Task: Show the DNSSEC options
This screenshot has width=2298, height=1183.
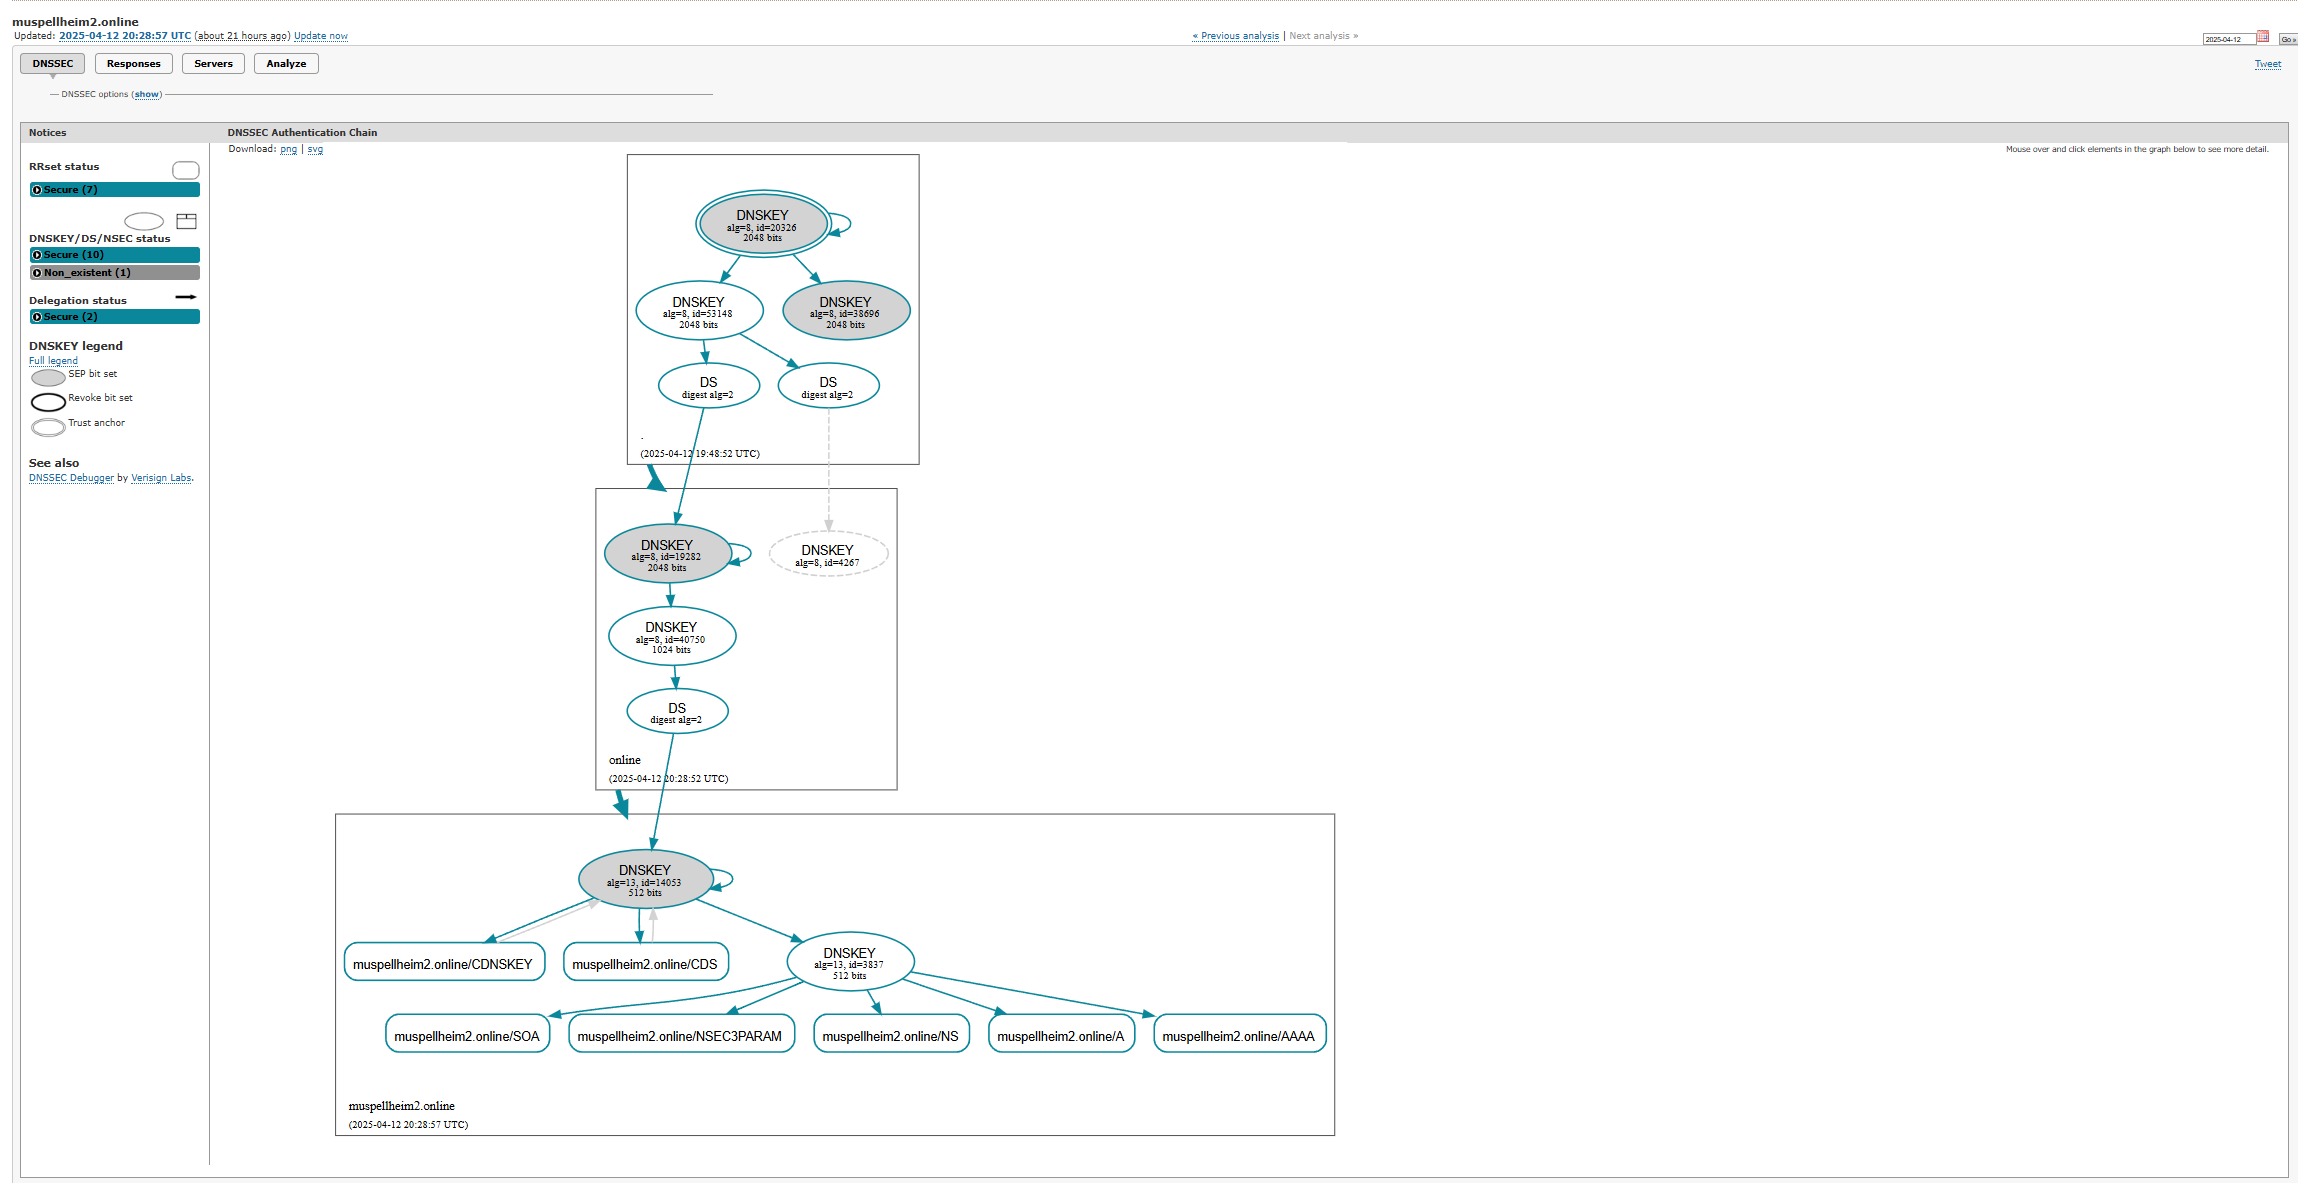Action: click(x=147, y=95)
